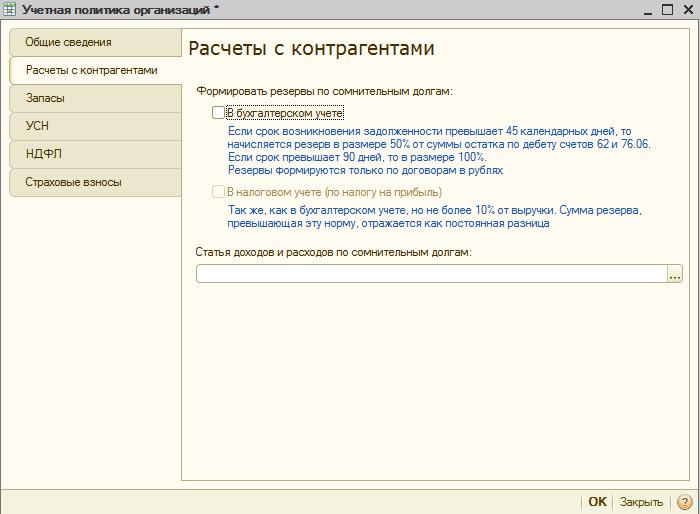700x514 pixels.
Task: Click the 'Статья доходов и расходов' input field
Action: pyautogui.click(x=430, y=274)
